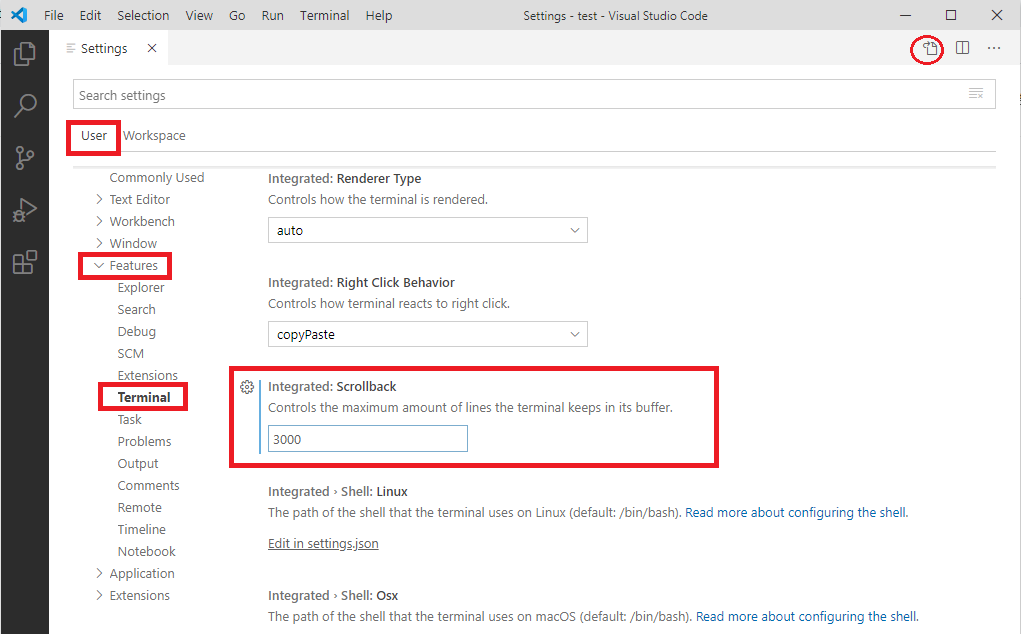Click the Split Editor Right icon
Screen dimensions: 1021x634
(x=962, y=48)
